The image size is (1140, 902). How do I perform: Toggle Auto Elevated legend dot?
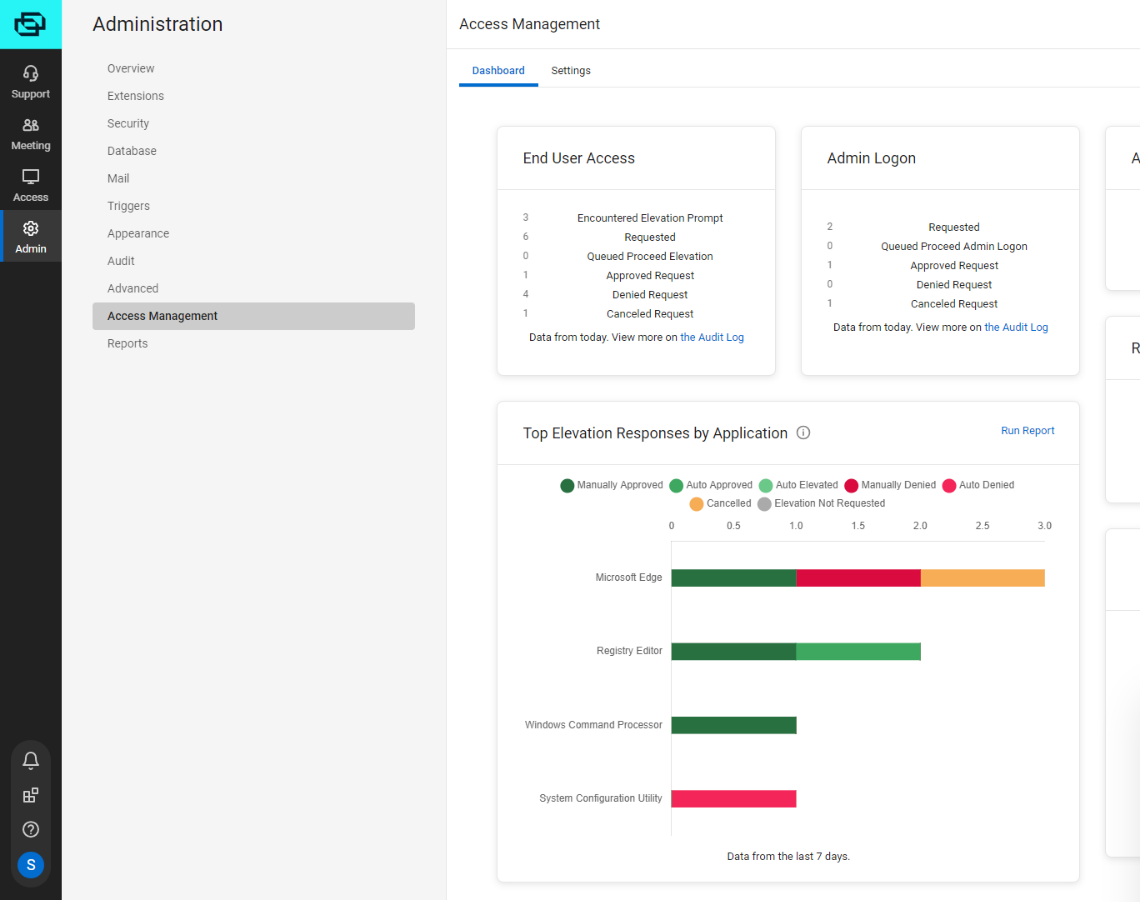point(766,486)
